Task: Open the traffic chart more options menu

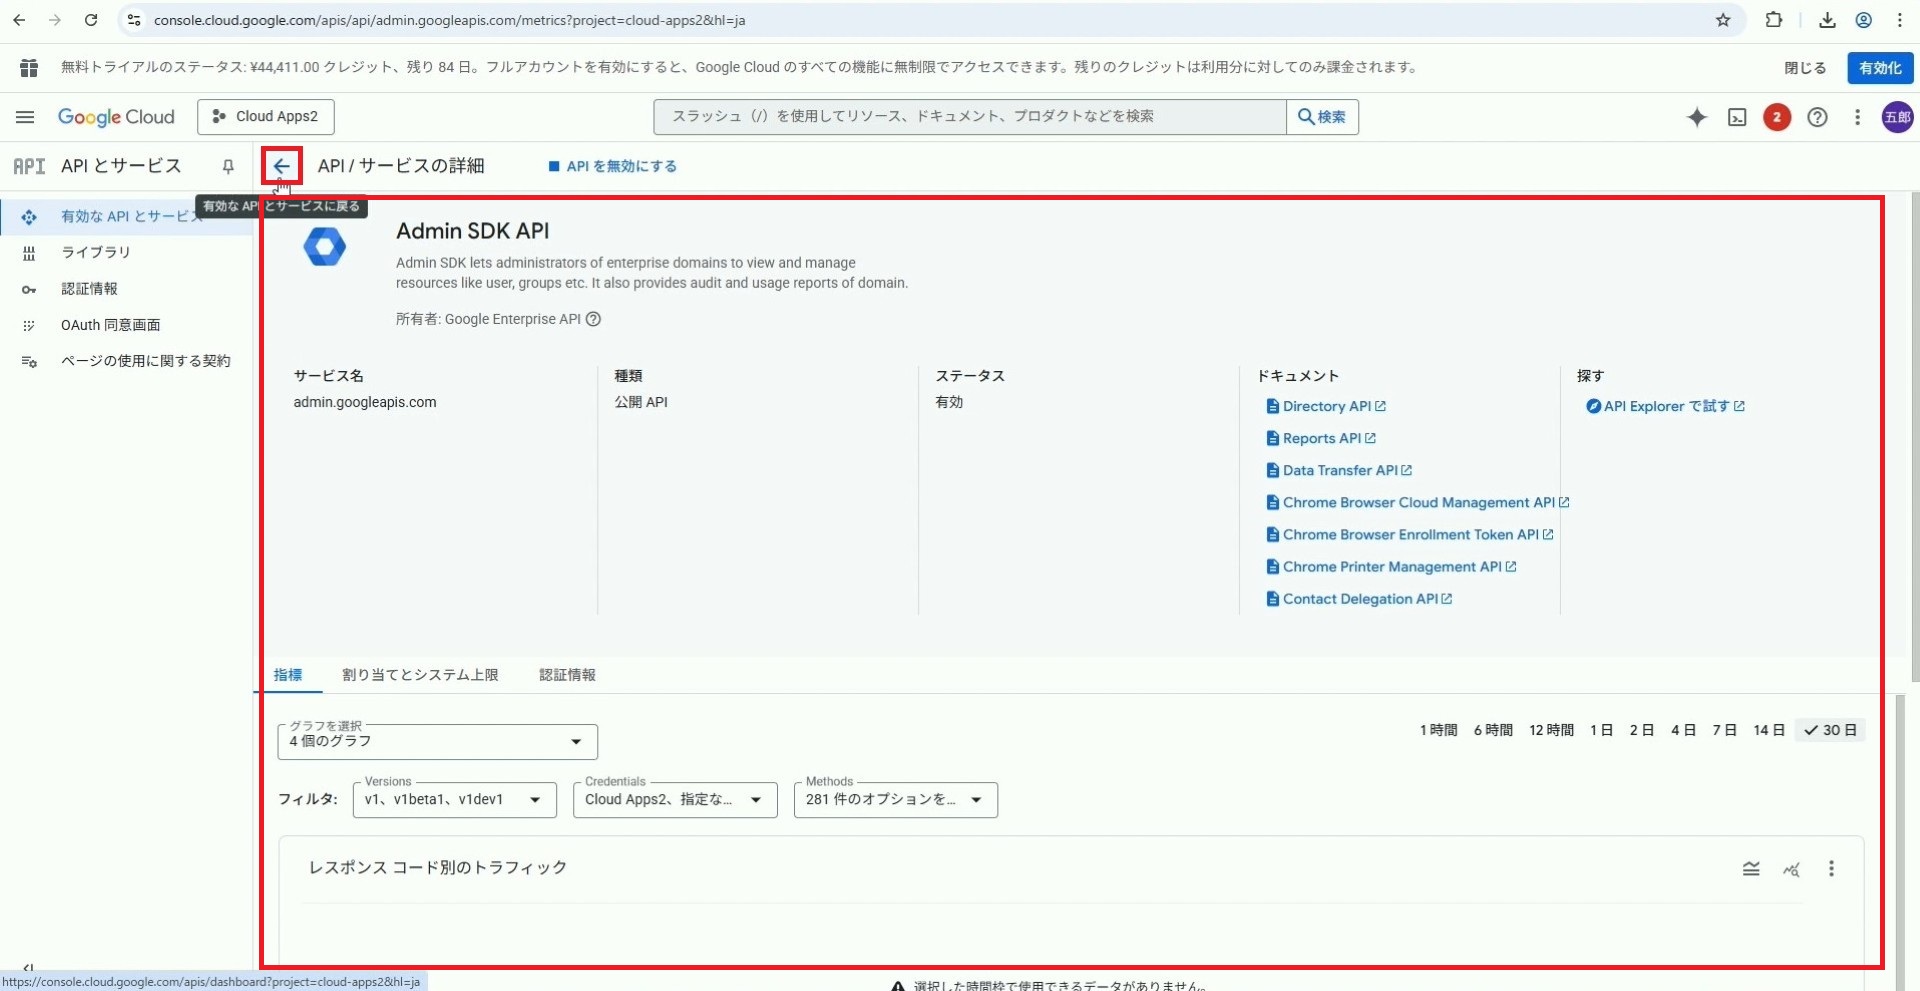Action: (1831, 869)
